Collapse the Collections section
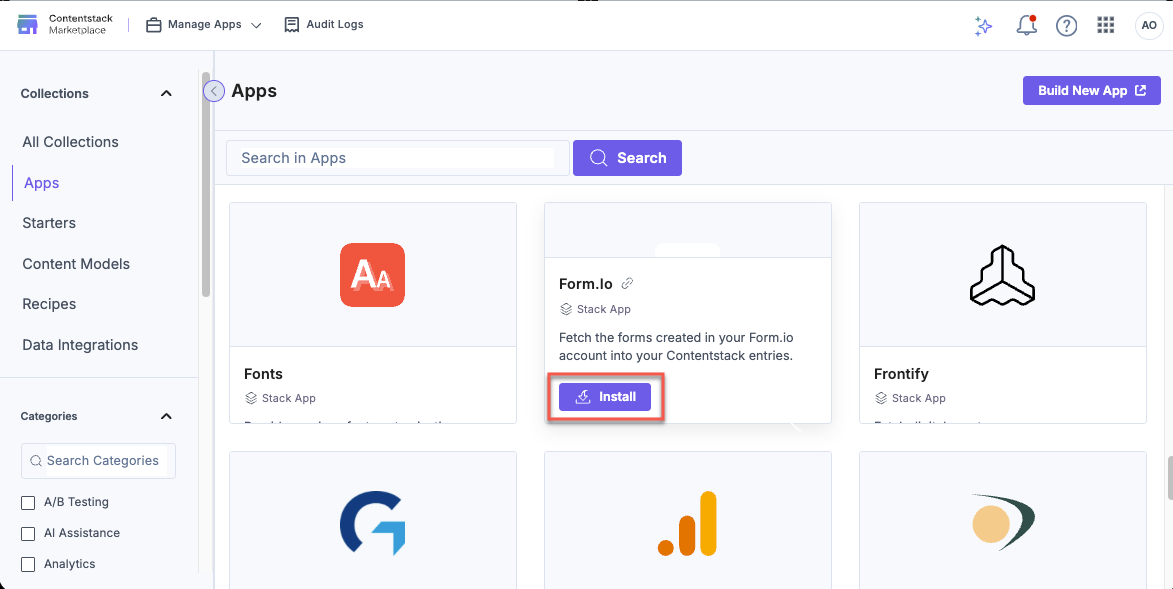The height and width of the screenshot is (589, 1173). click(x=166, y=94)
